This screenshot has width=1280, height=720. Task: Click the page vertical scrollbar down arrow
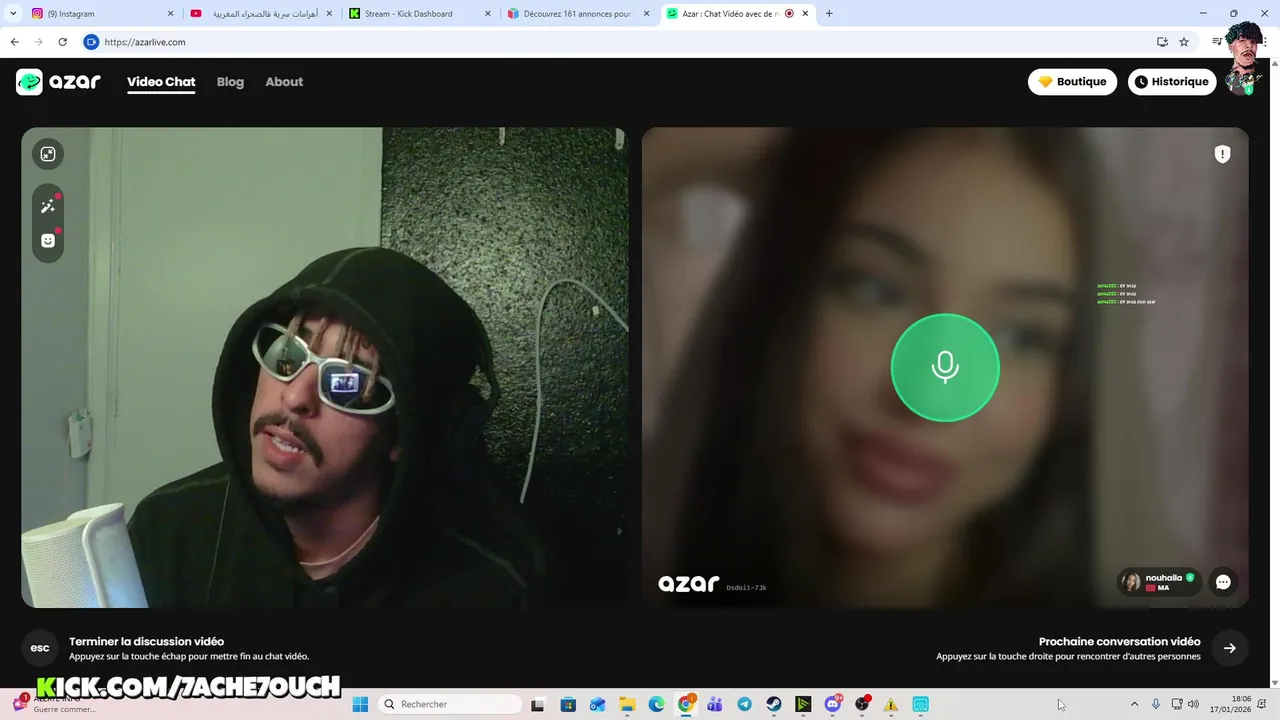pos(1274,683)
